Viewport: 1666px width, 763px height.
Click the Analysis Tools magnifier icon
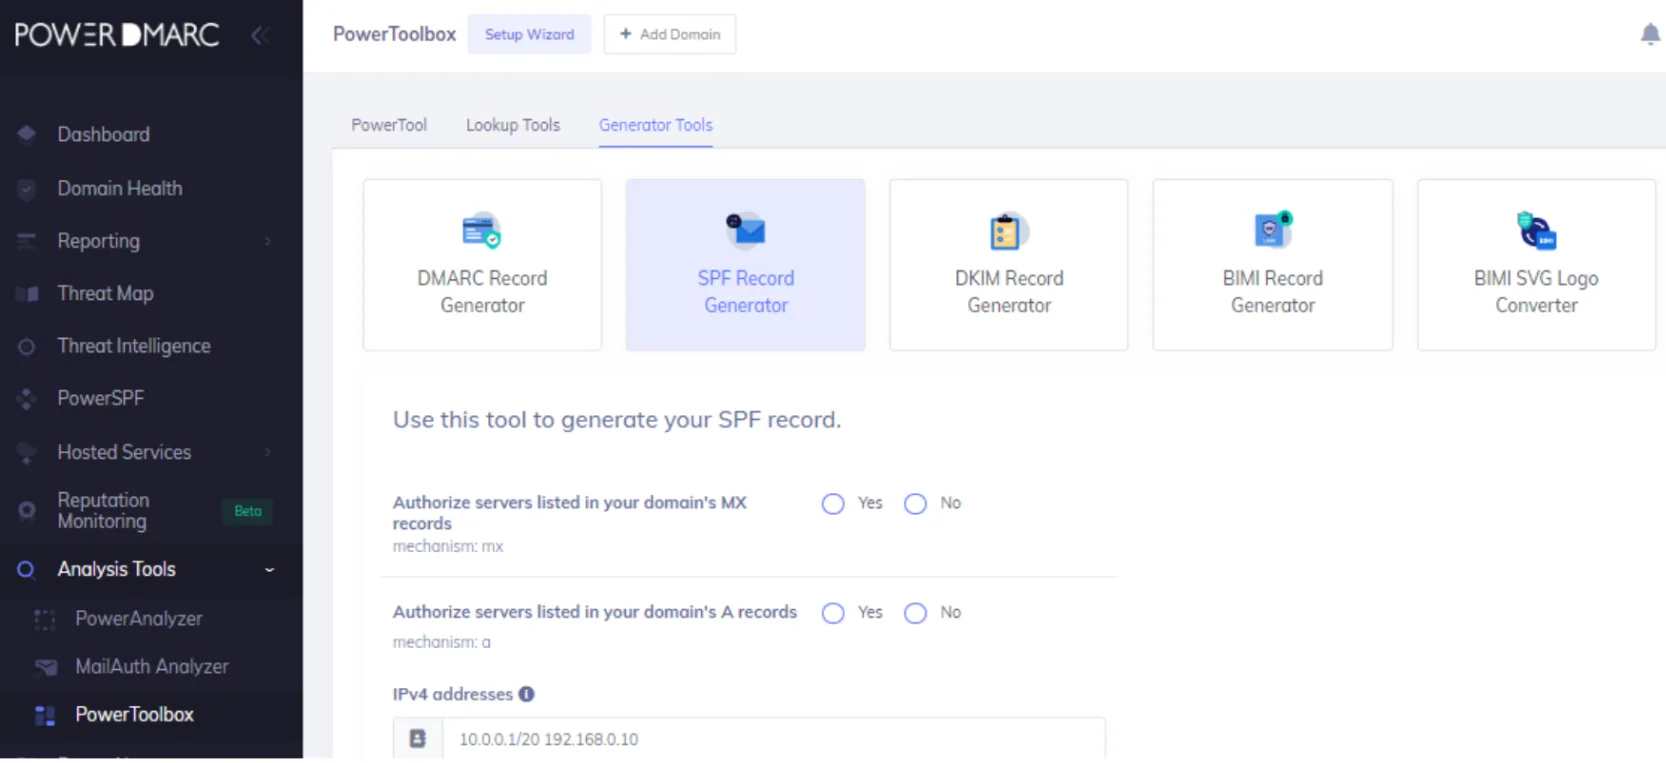tap(27, 570)
